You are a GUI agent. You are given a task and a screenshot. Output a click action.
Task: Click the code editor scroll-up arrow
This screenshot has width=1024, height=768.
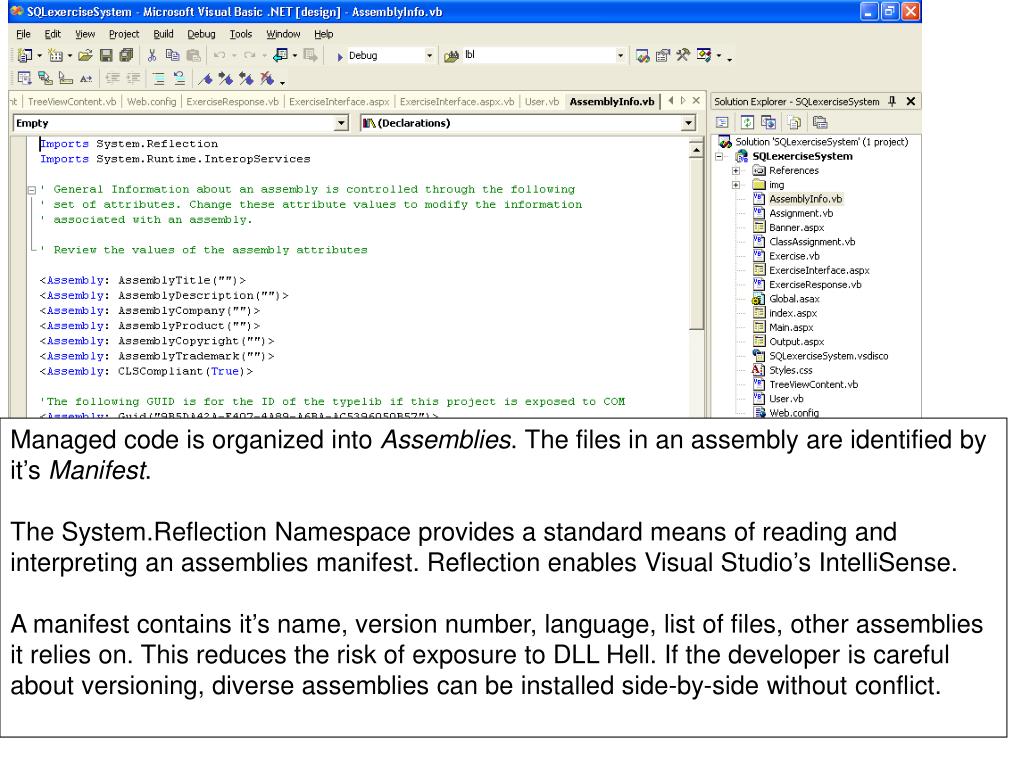[x=696, y=150]
